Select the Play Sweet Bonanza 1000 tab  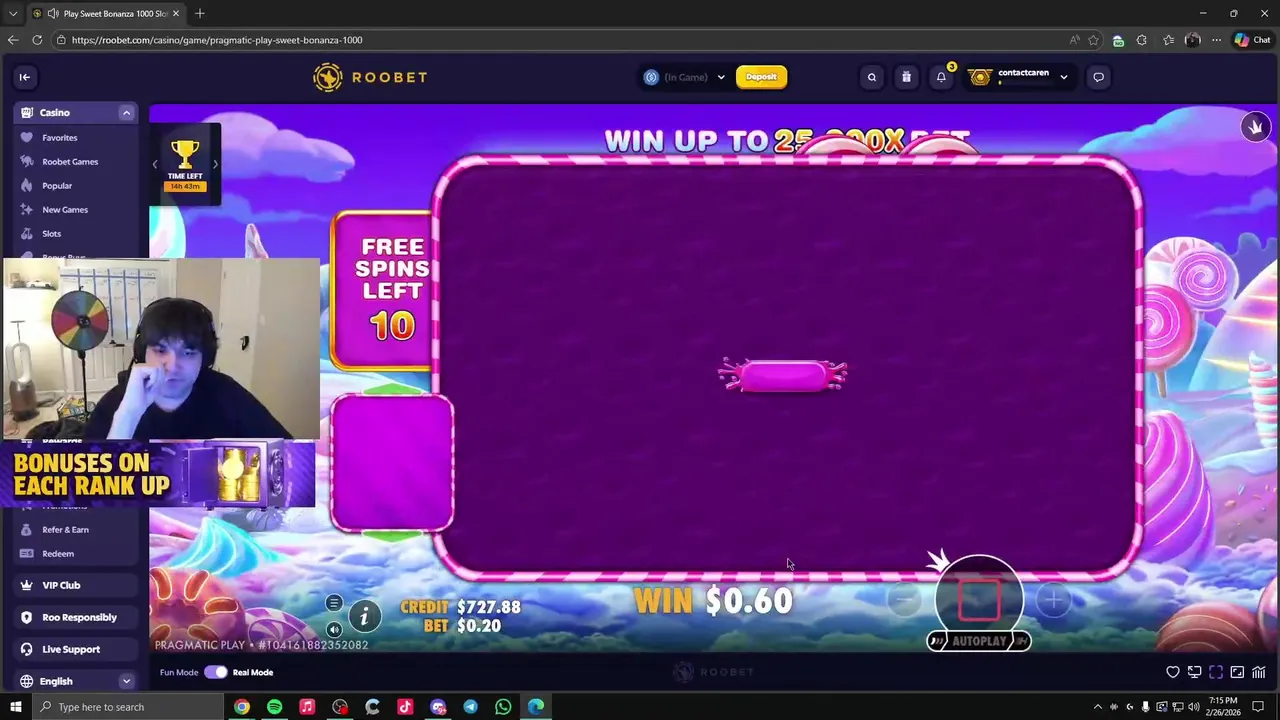(107, 14)
